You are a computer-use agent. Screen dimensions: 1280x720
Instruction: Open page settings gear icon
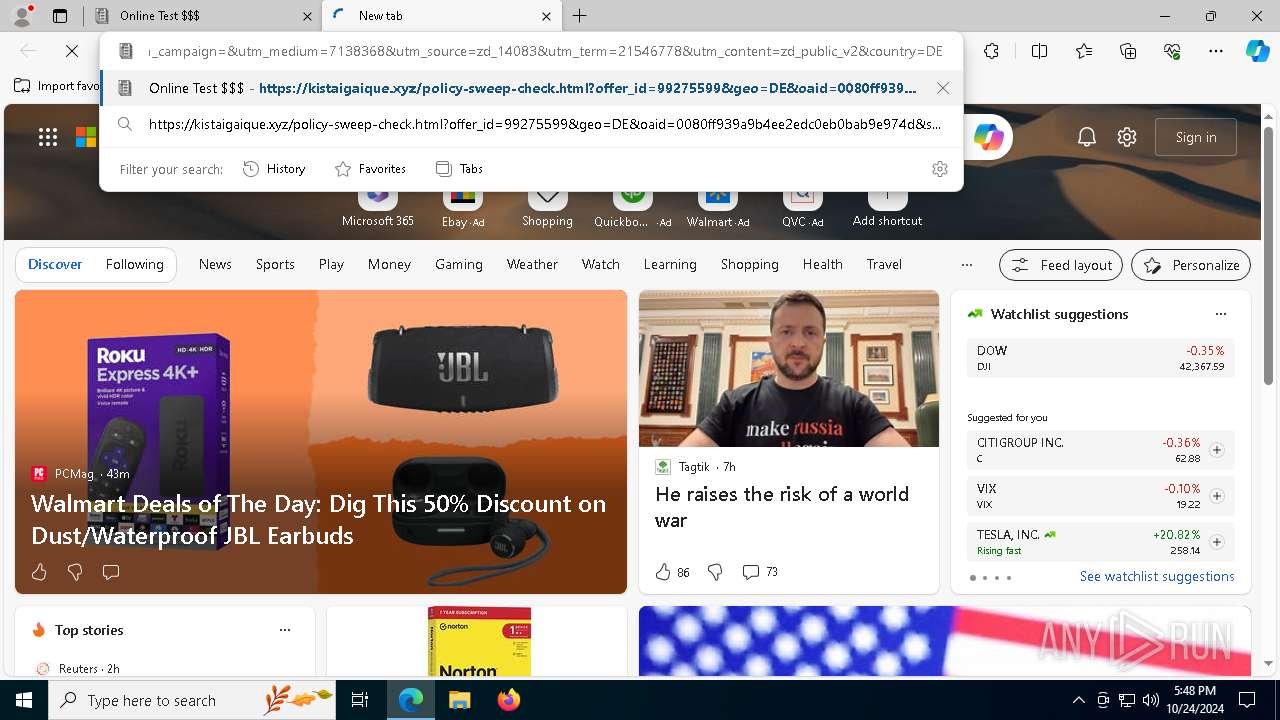(x=1127, y=137)
